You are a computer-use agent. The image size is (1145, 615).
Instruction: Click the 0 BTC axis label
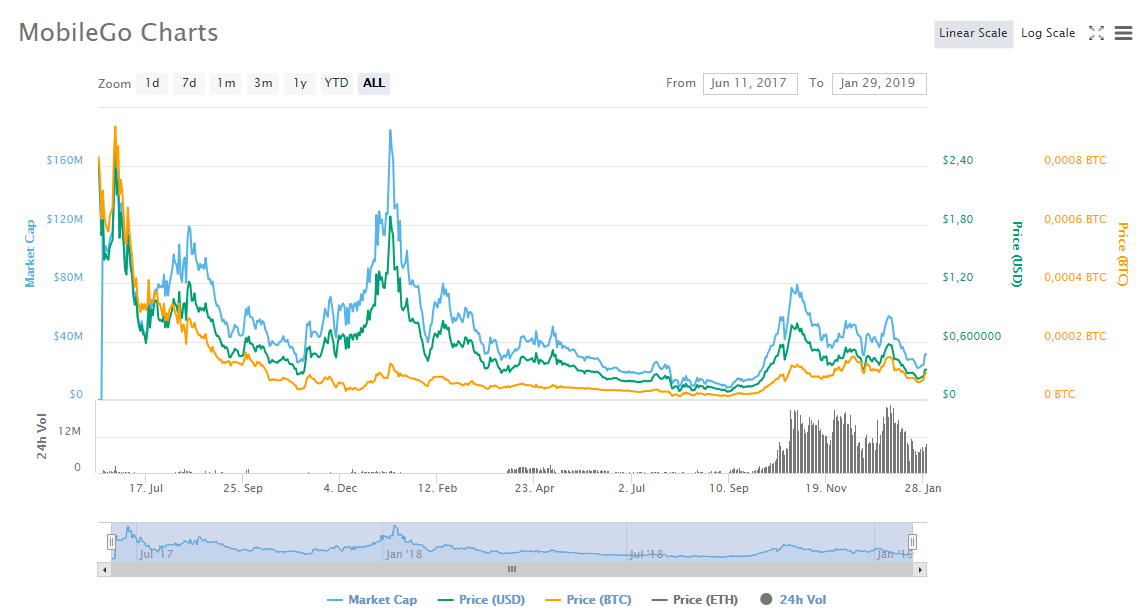pos(1060,394)
